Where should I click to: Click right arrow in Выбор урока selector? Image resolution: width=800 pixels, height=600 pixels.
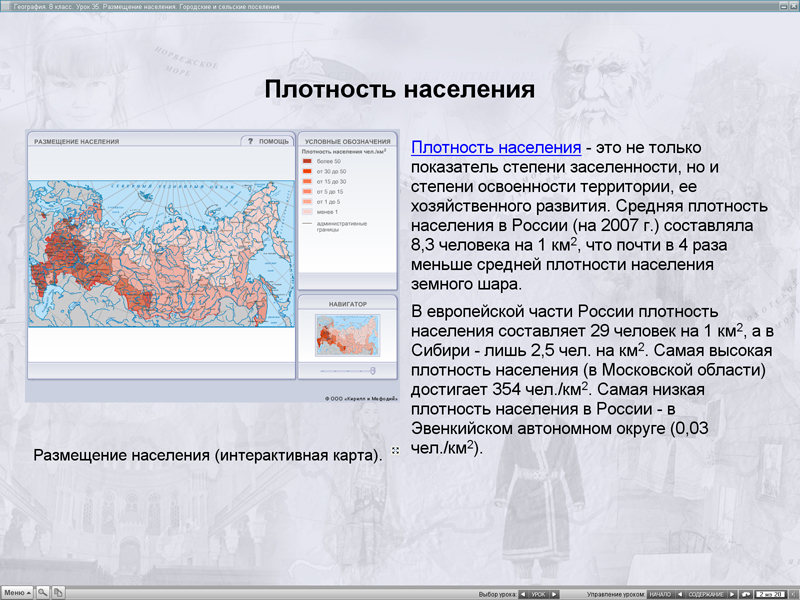pos(555,593)
